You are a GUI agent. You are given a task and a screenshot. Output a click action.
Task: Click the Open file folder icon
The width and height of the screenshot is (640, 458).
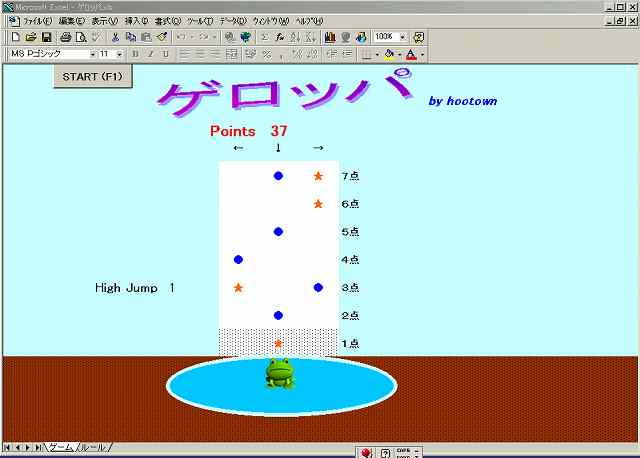click(x=30, y=37)
